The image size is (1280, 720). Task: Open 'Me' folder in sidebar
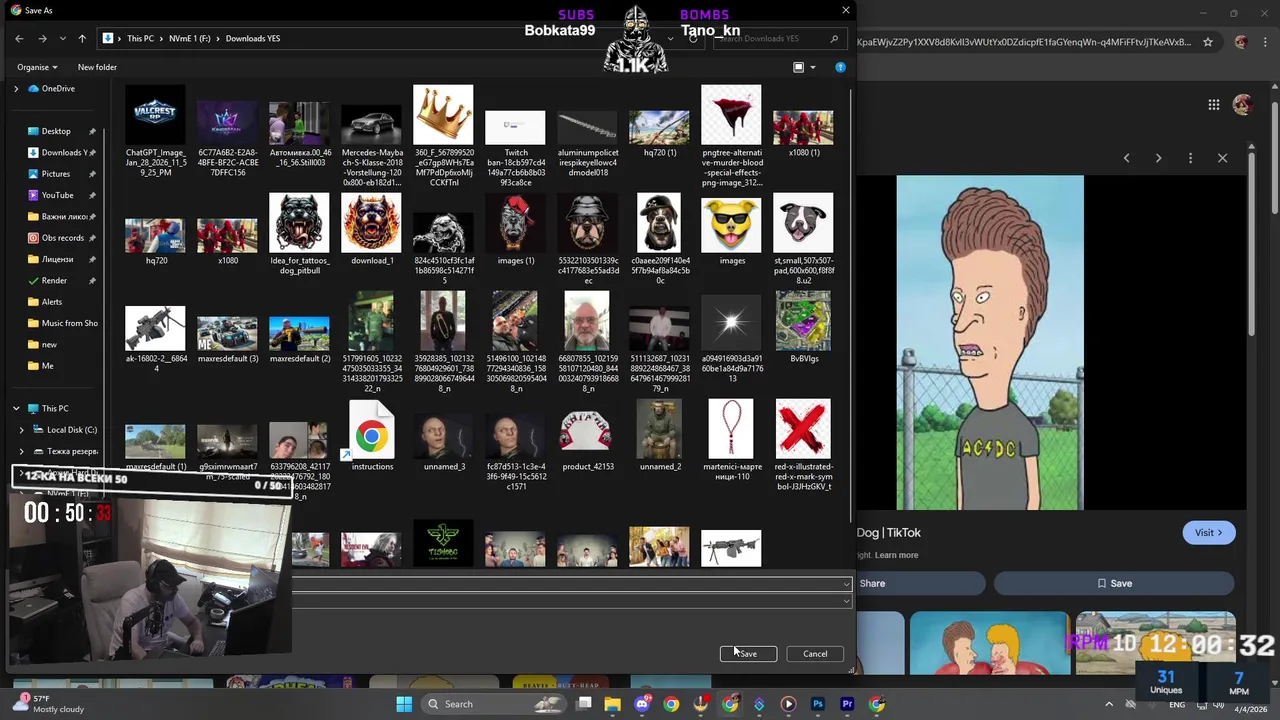47,366
